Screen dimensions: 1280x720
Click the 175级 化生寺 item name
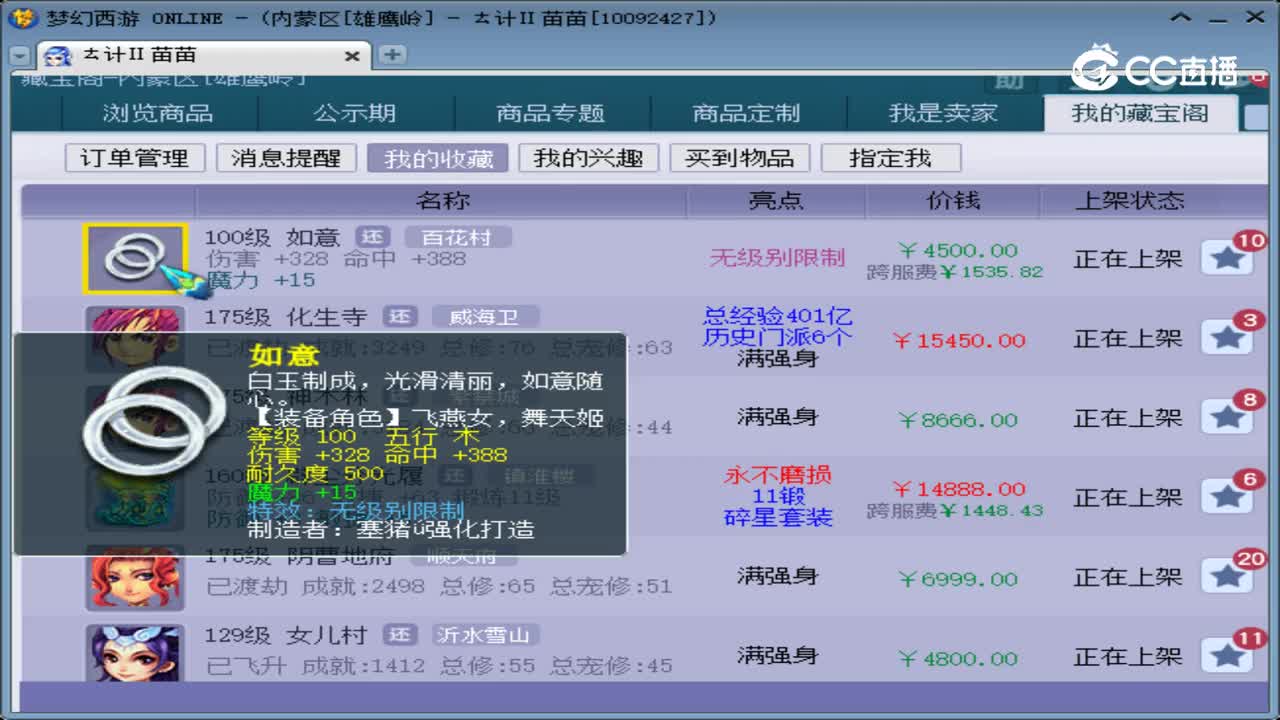pyautogui.click(x=285, y=318)
